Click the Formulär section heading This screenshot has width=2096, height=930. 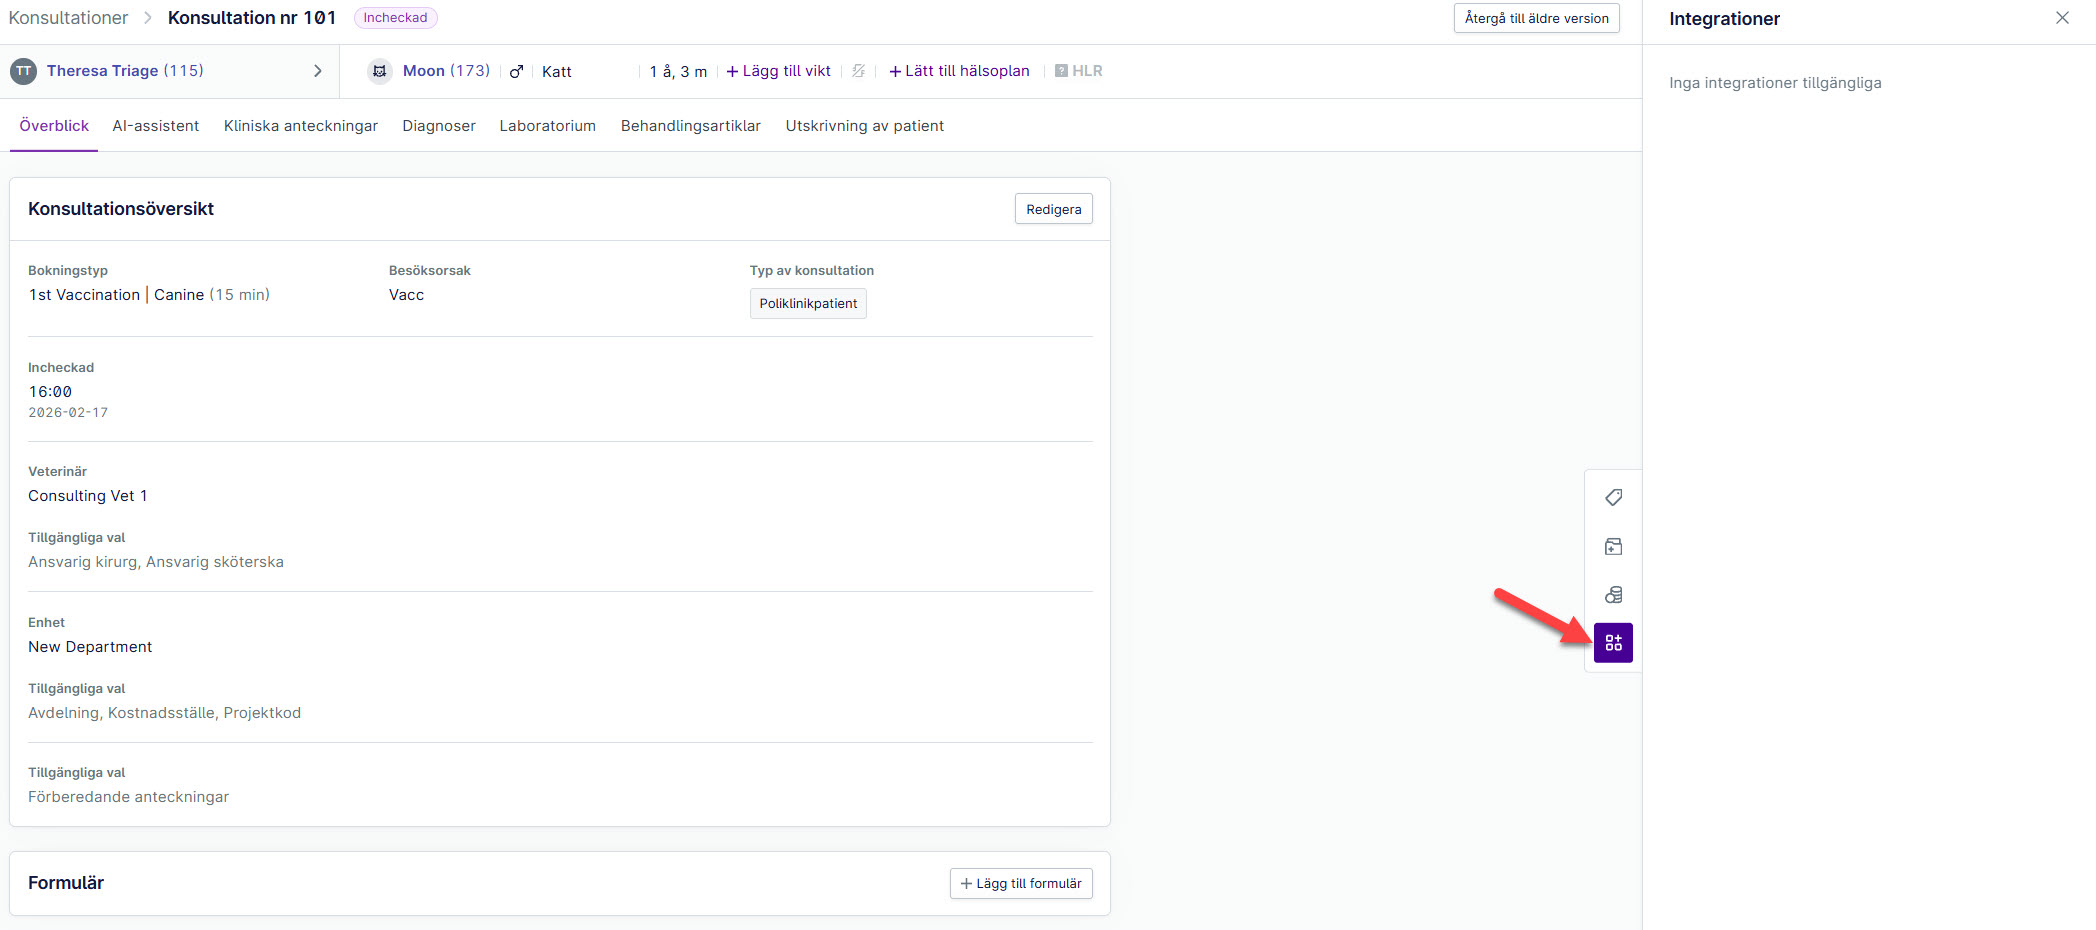[x=66, y=883]
